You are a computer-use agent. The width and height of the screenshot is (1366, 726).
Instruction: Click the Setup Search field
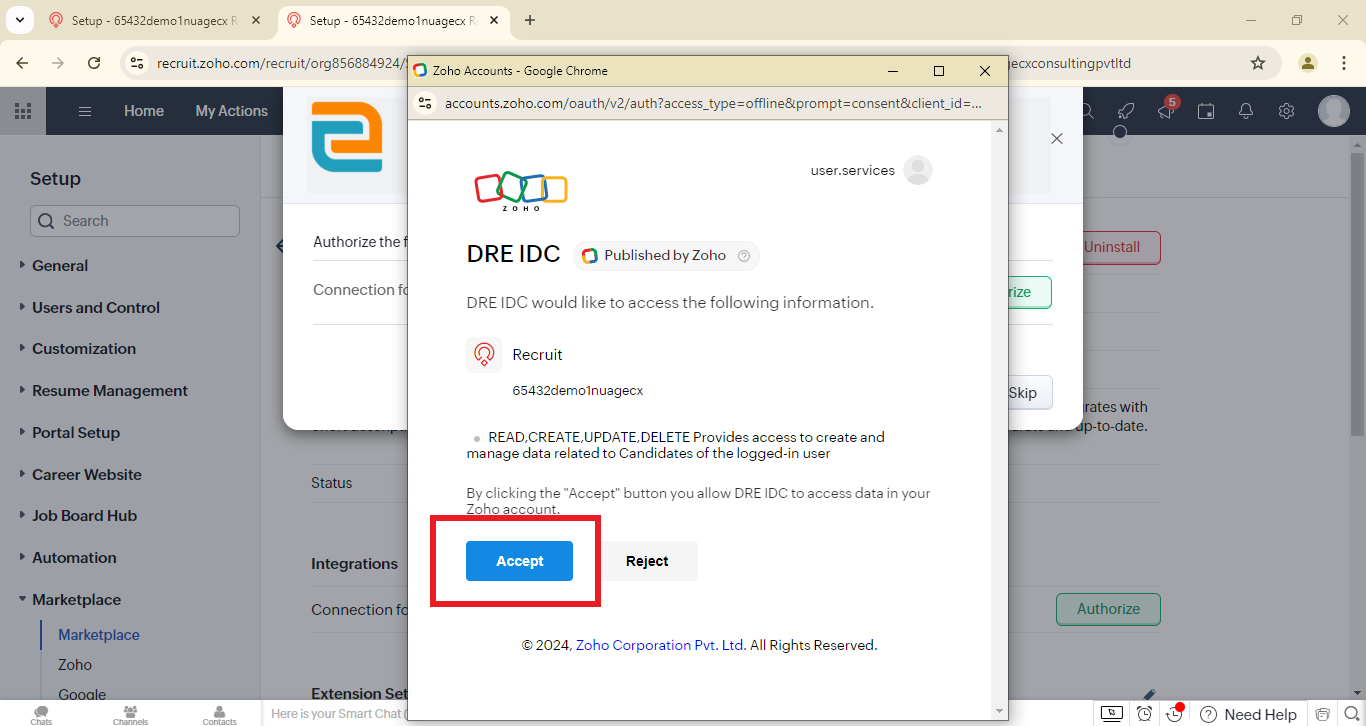pyautogui.click(x=135, y=221)
